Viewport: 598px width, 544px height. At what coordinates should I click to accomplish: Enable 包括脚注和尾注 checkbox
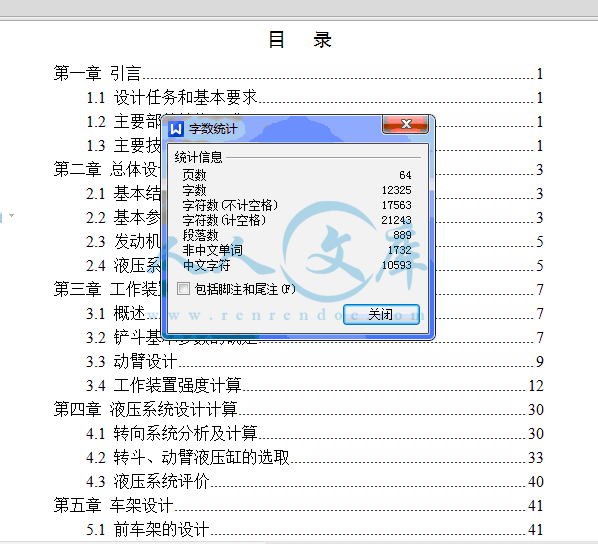click(x=183, y=289)
